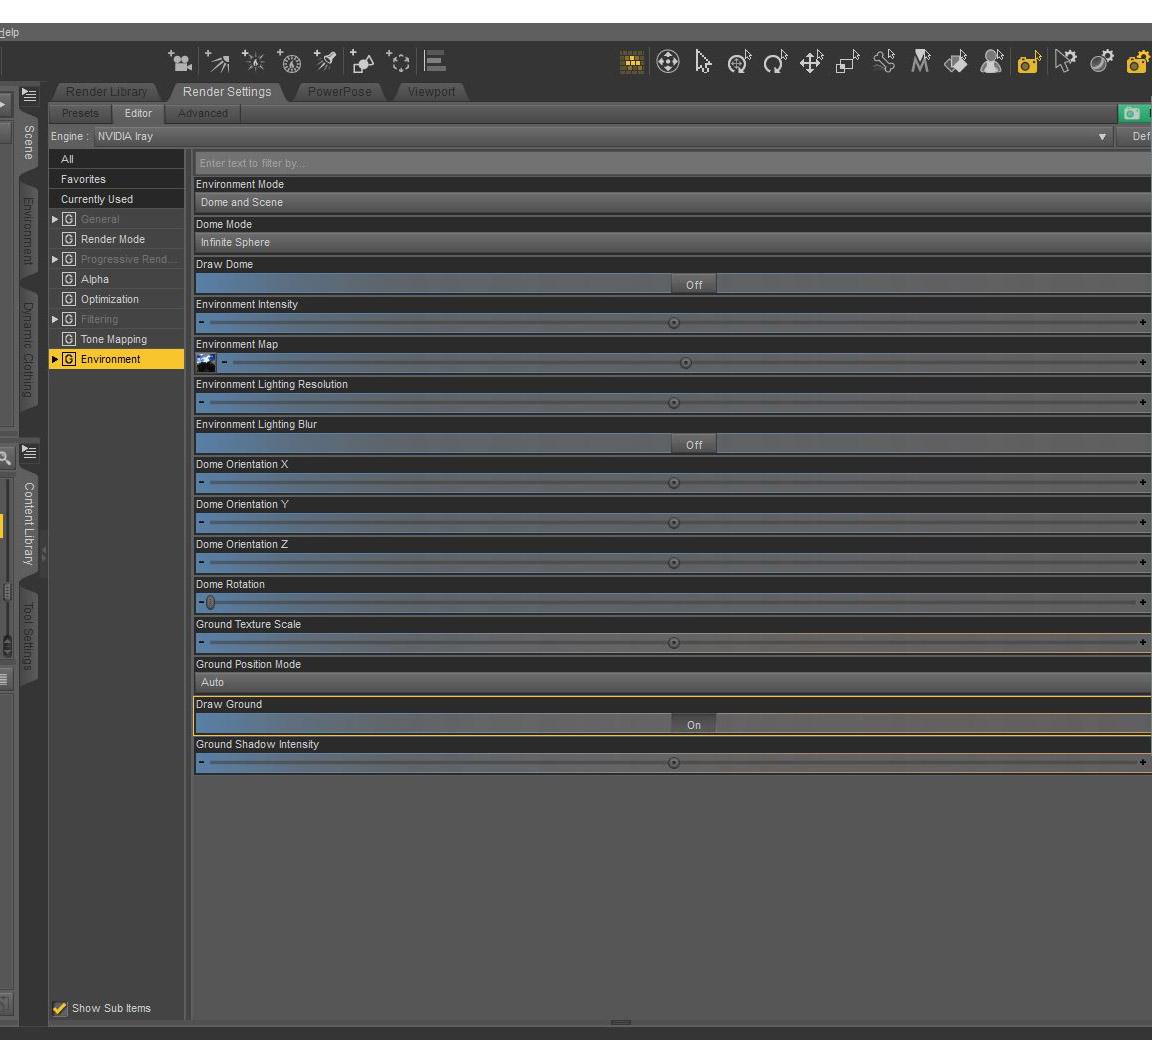
Task: Open the lower pane options menu icon
Action: coord(29,452)
